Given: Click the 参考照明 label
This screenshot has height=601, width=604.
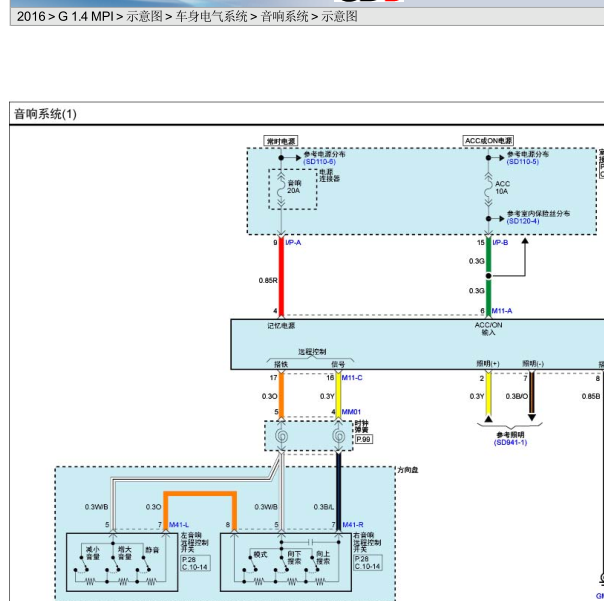Looking at the screenshot, I should tap(510, 435).
